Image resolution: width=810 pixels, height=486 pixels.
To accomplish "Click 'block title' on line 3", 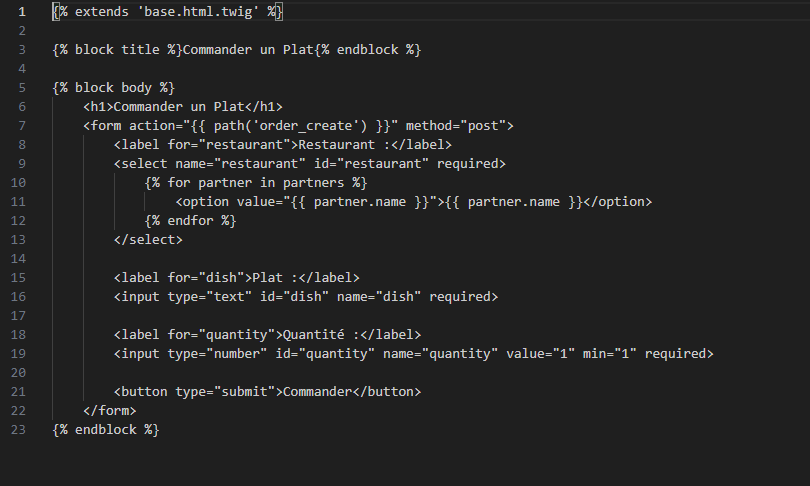I will click(x=117, y=50).
